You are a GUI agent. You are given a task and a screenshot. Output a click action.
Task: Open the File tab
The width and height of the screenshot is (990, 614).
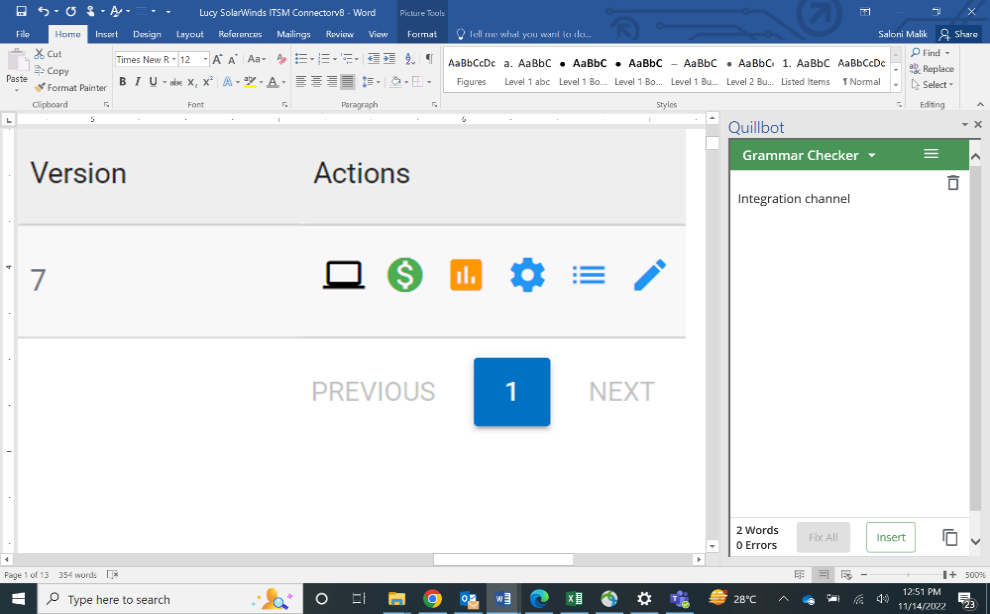23,34
